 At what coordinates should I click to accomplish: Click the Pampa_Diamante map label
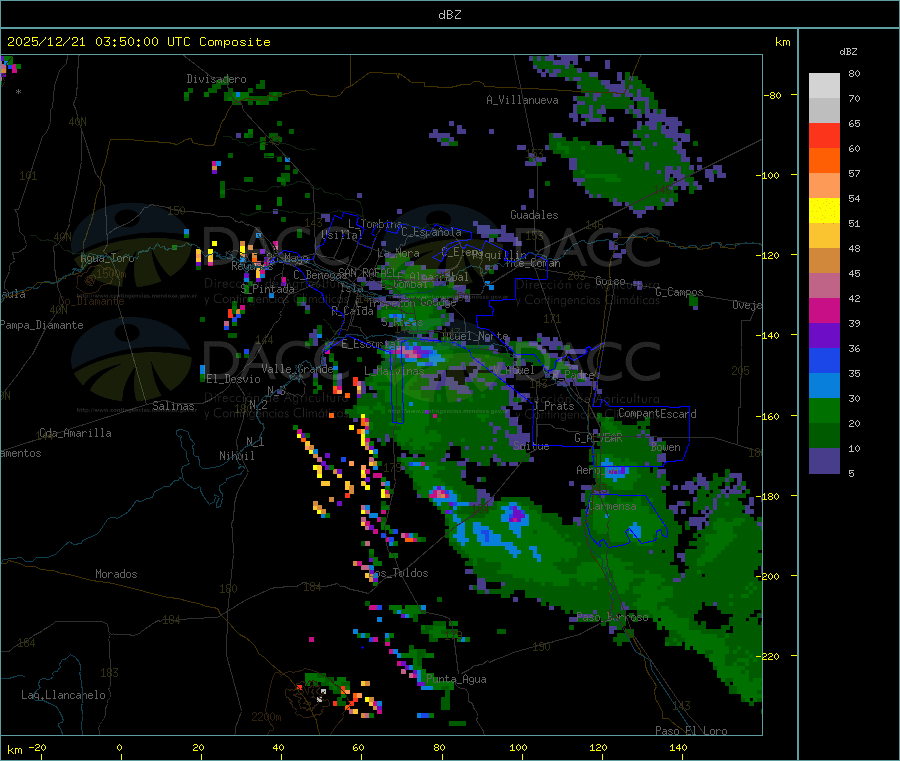pyautogui.click(x=42, y=325)
